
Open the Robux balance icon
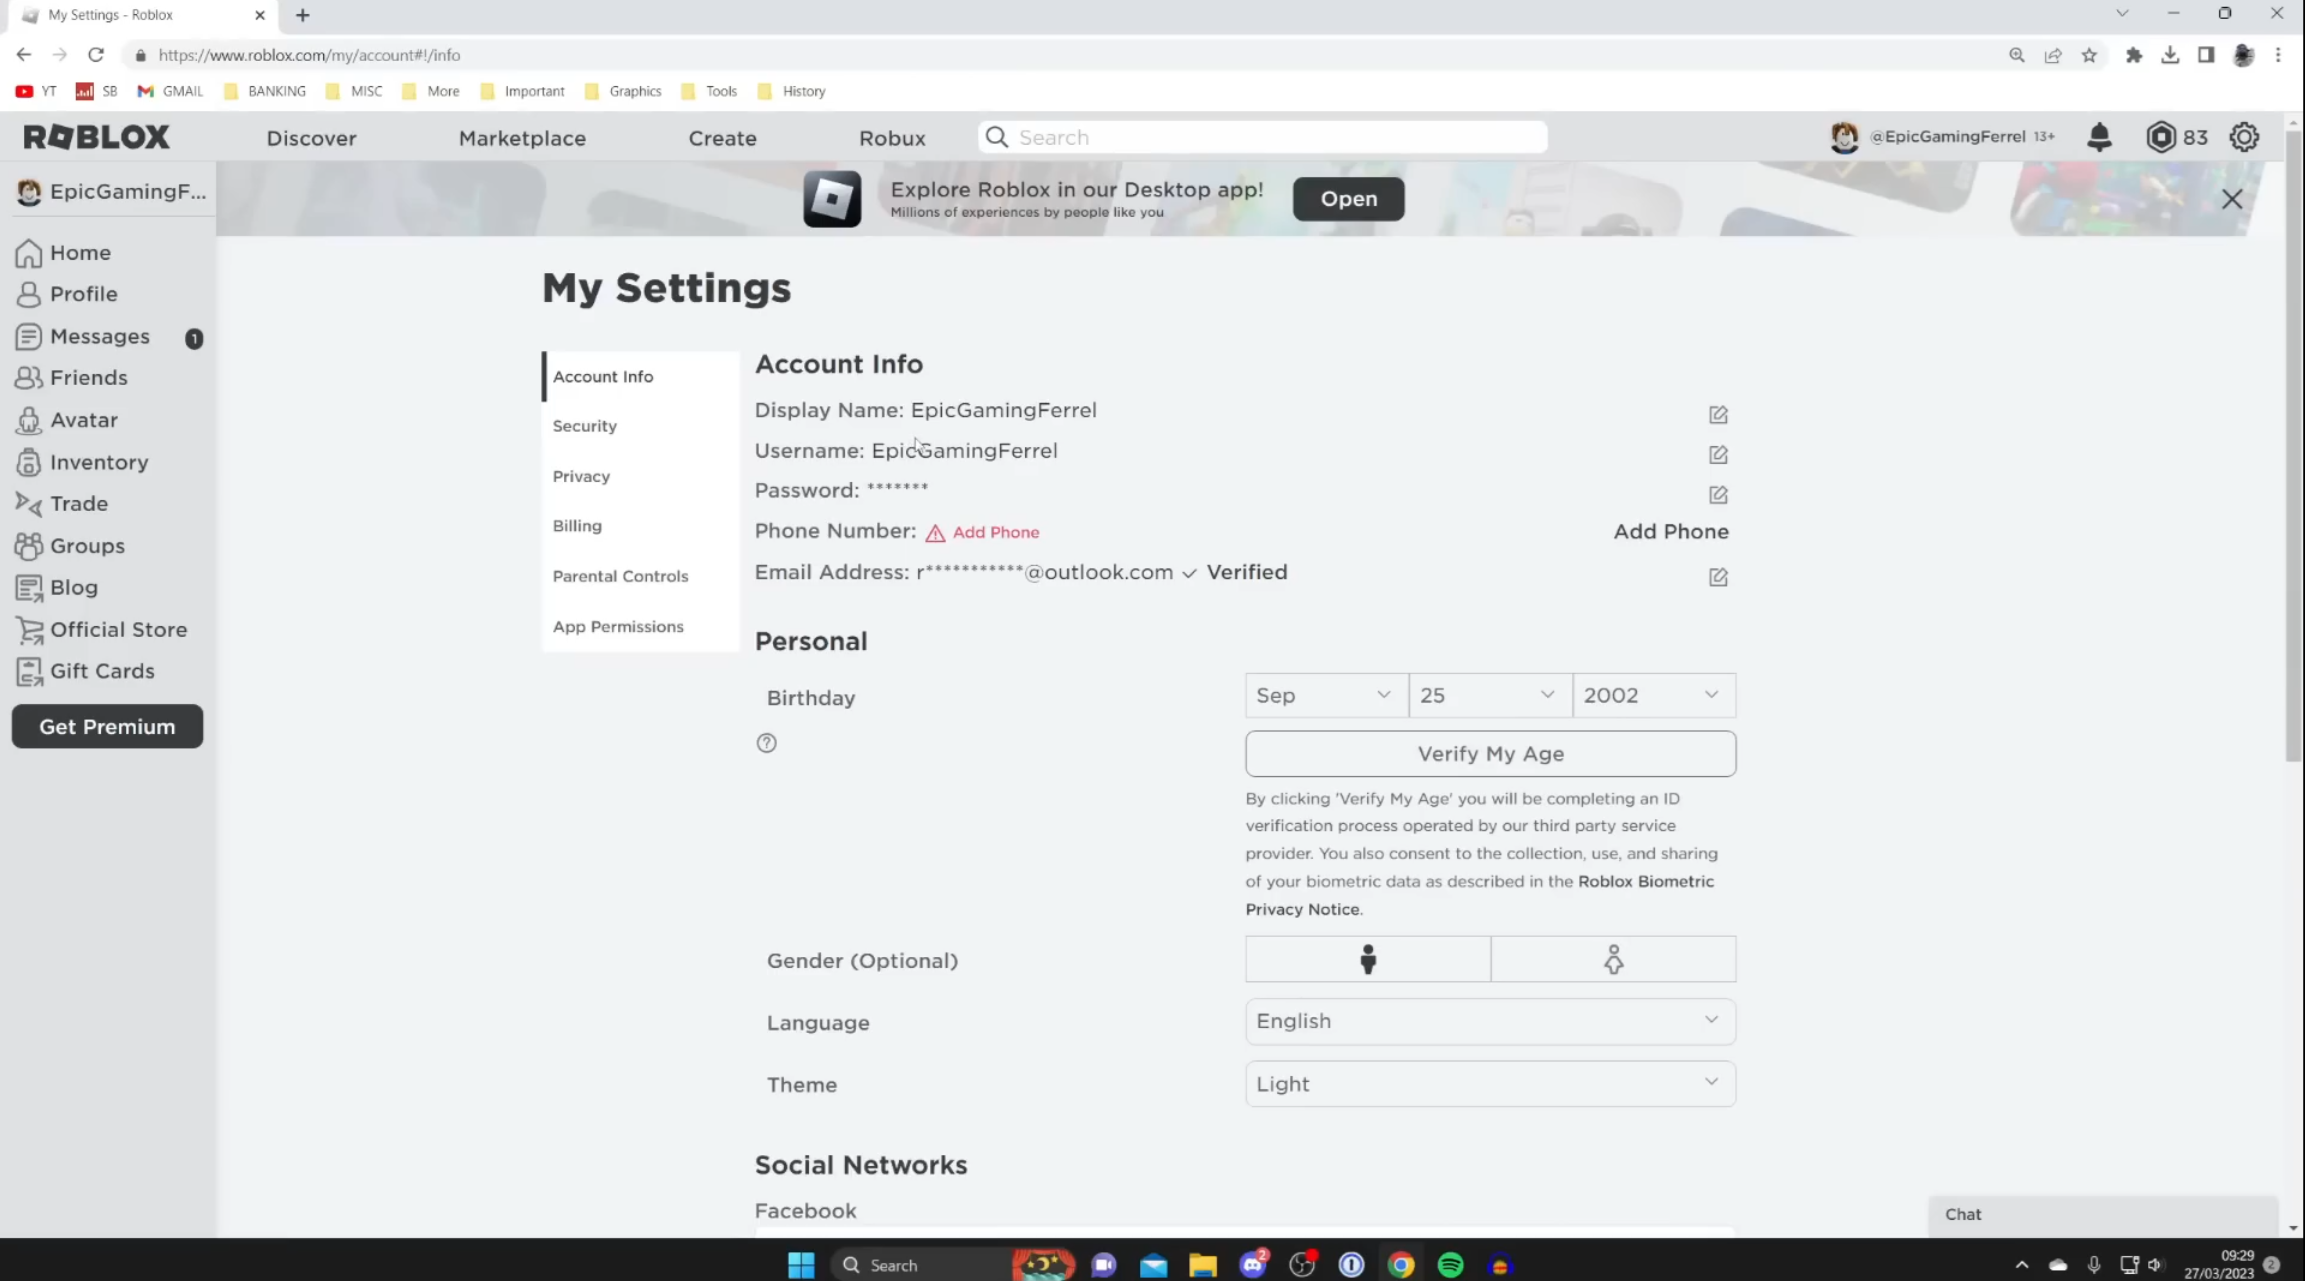tap(2160, 137)
